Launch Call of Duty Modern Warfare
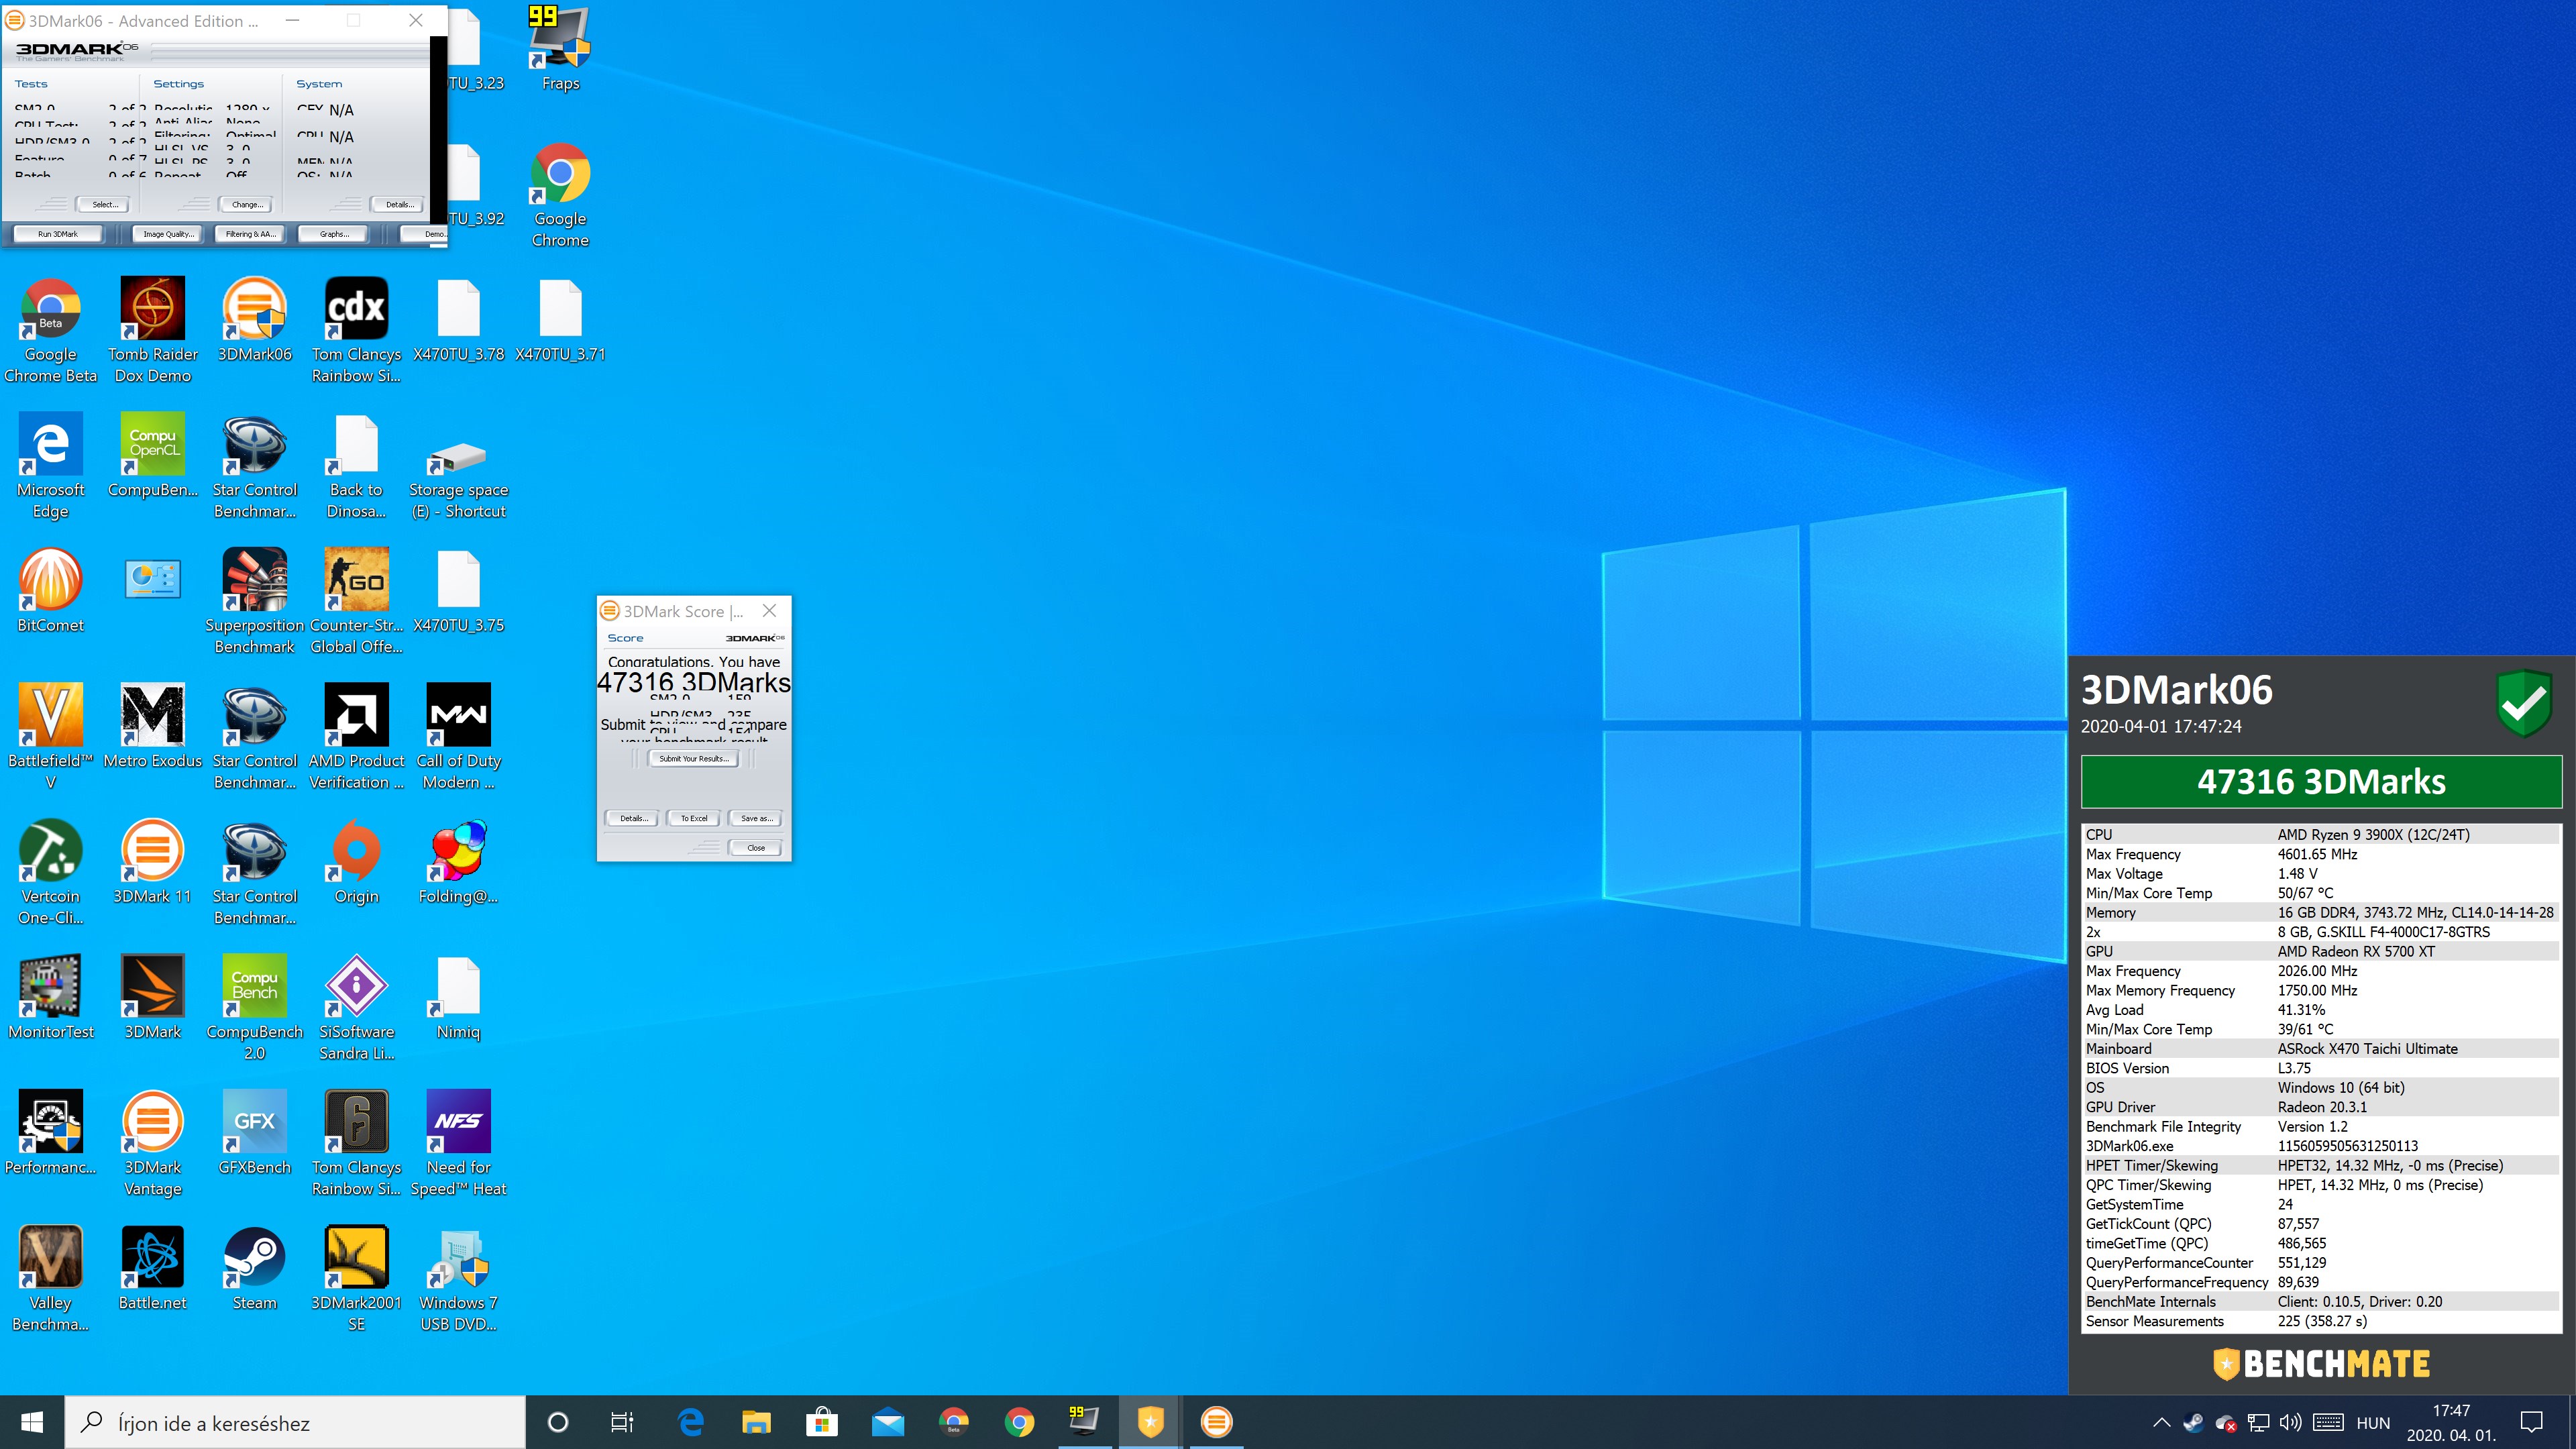The image size is (2576, 1449). (x=459, y=737)
